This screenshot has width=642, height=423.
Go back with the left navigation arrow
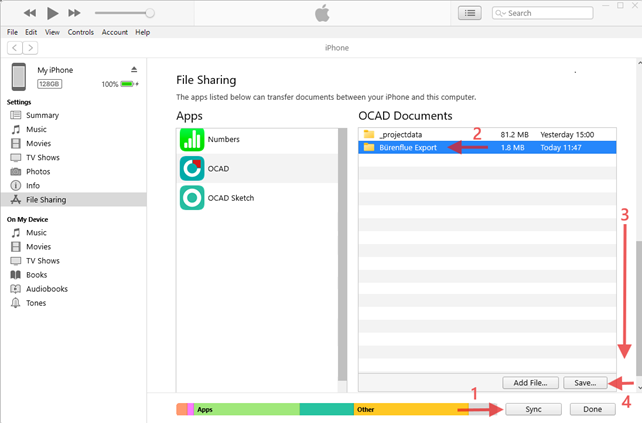click(15, 48)
